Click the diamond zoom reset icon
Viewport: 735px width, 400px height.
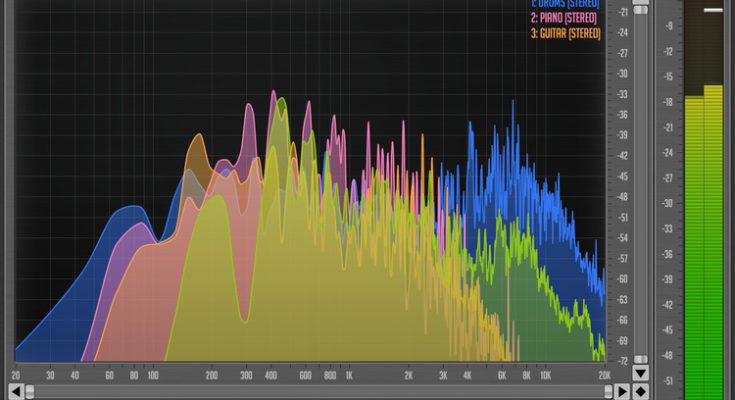[x=641, y=391]
